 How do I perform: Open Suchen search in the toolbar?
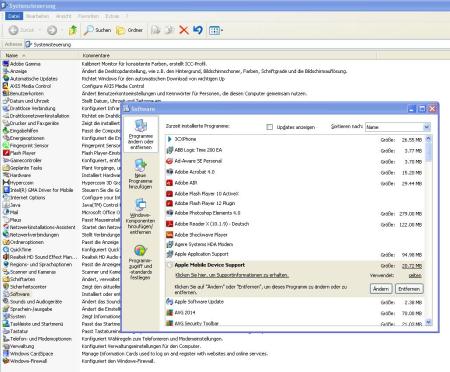(x=97, y=30)
